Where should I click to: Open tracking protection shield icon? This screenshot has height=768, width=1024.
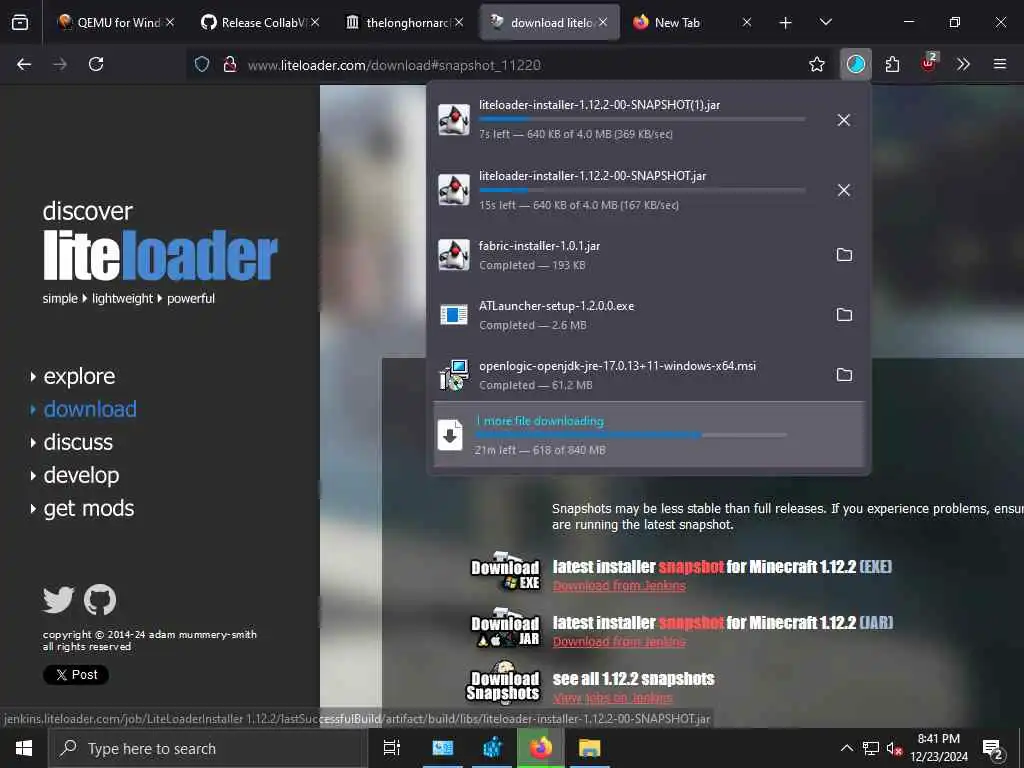[x=202, y=64]
